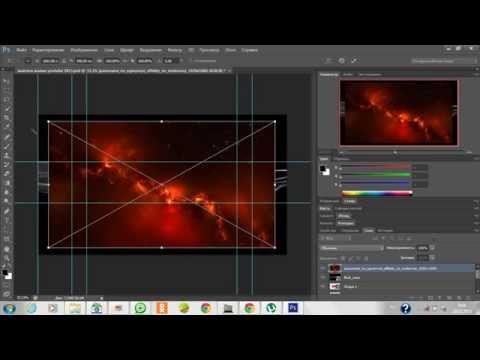The width and height of the screenshot is (480, 360).
Task: Open the Image menu
Action: (x=84, y=50)
